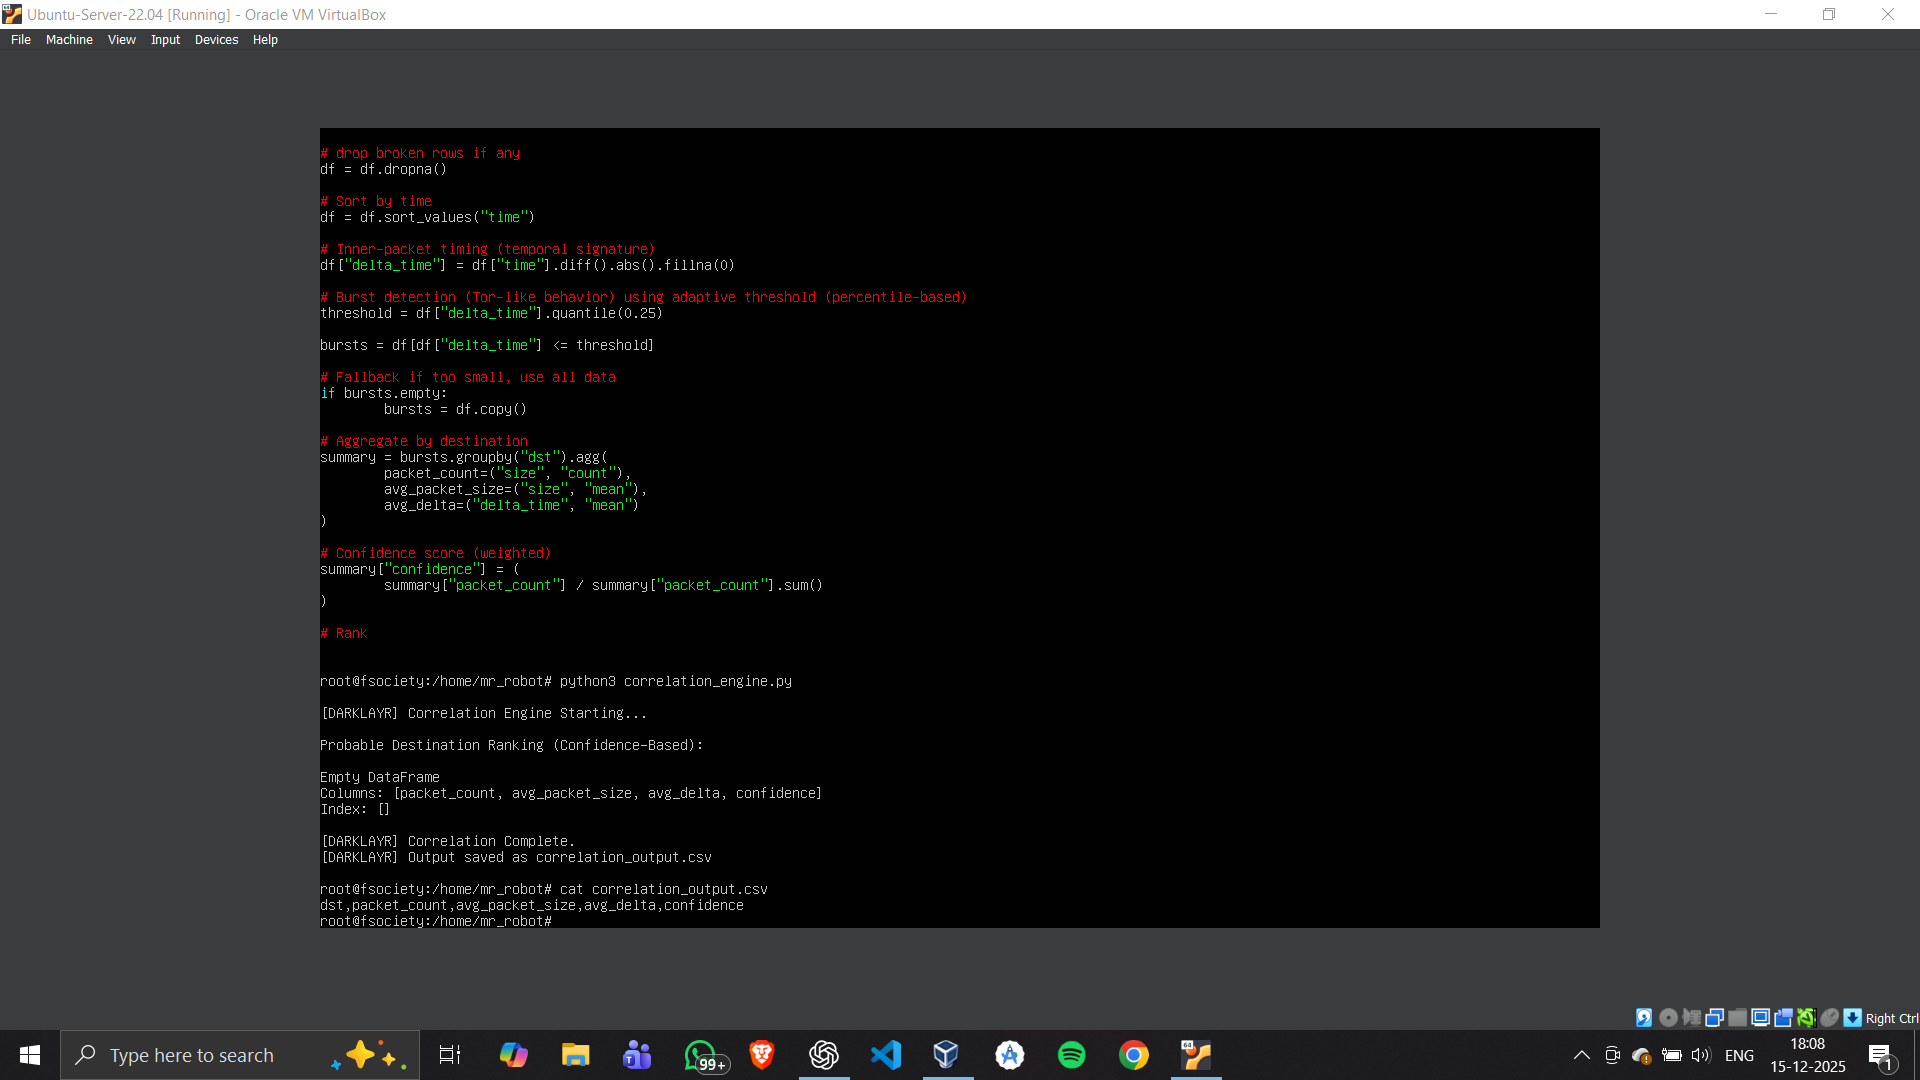Open the Windows Start menu
The width and height of the screenshot is (1920, 1080).
click(30, 1055)
